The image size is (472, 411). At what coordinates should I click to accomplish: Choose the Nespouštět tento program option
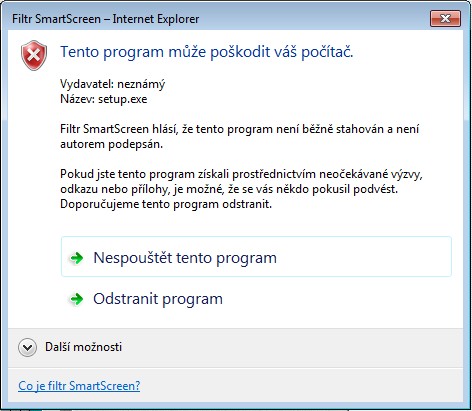point(256,257)
